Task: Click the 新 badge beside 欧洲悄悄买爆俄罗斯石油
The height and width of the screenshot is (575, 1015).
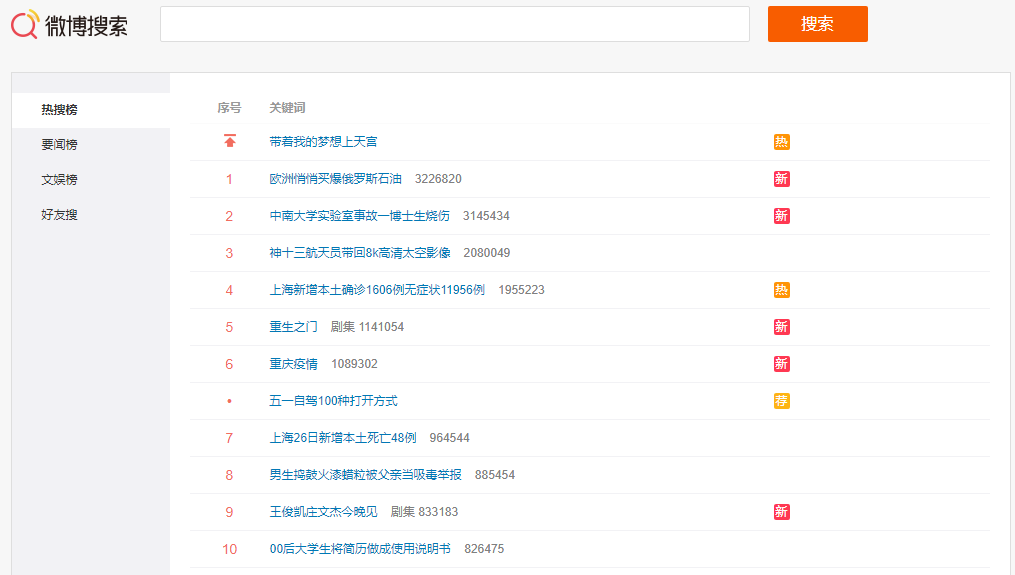Action: click(x=781, y=179)
